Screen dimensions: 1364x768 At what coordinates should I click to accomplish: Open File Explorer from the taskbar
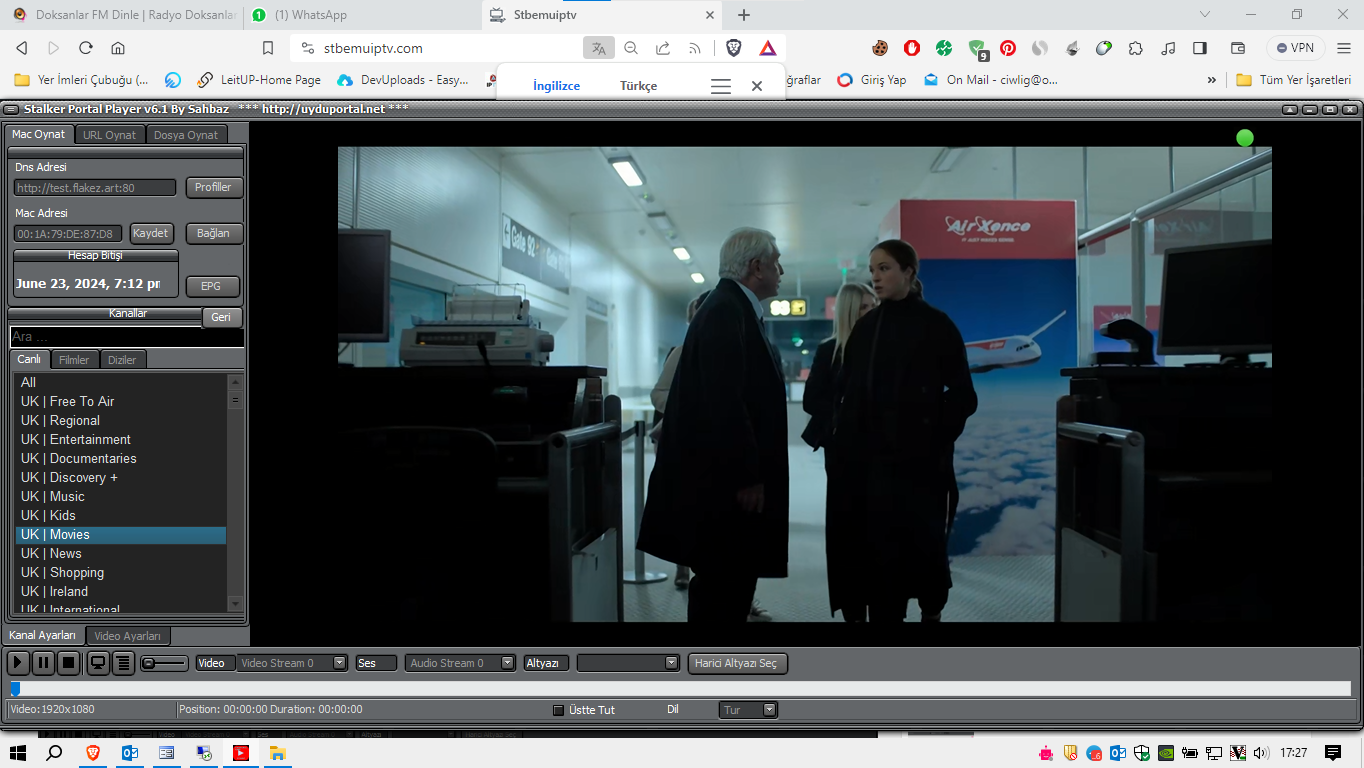click(x=277, y=753)
